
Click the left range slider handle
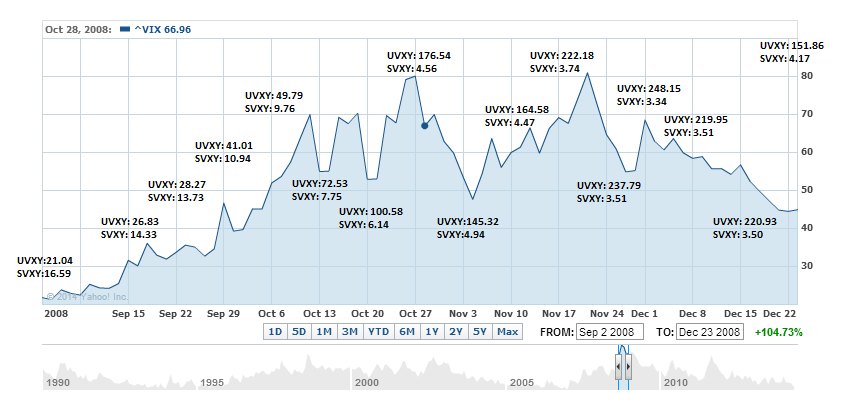619,367
